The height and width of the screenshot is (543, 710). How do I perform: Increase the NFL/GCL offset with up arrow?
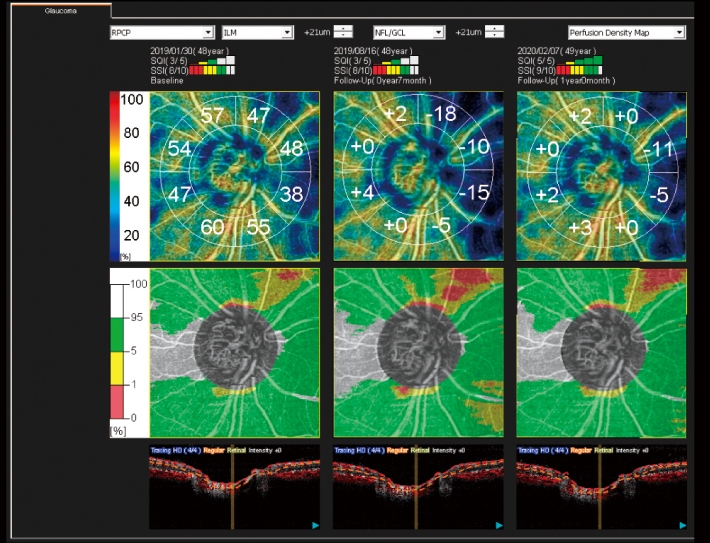click(x=493, y=29)
